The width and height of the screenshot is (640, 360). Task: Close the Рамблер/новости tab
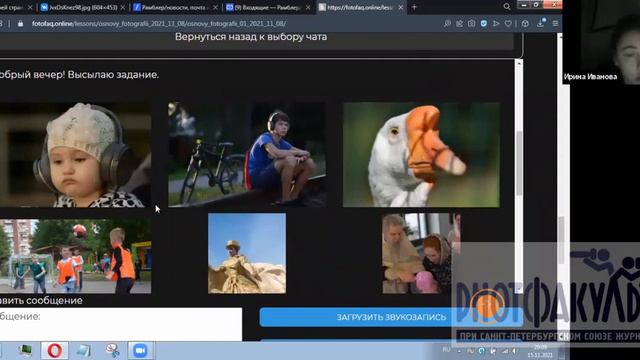[215, 7]
